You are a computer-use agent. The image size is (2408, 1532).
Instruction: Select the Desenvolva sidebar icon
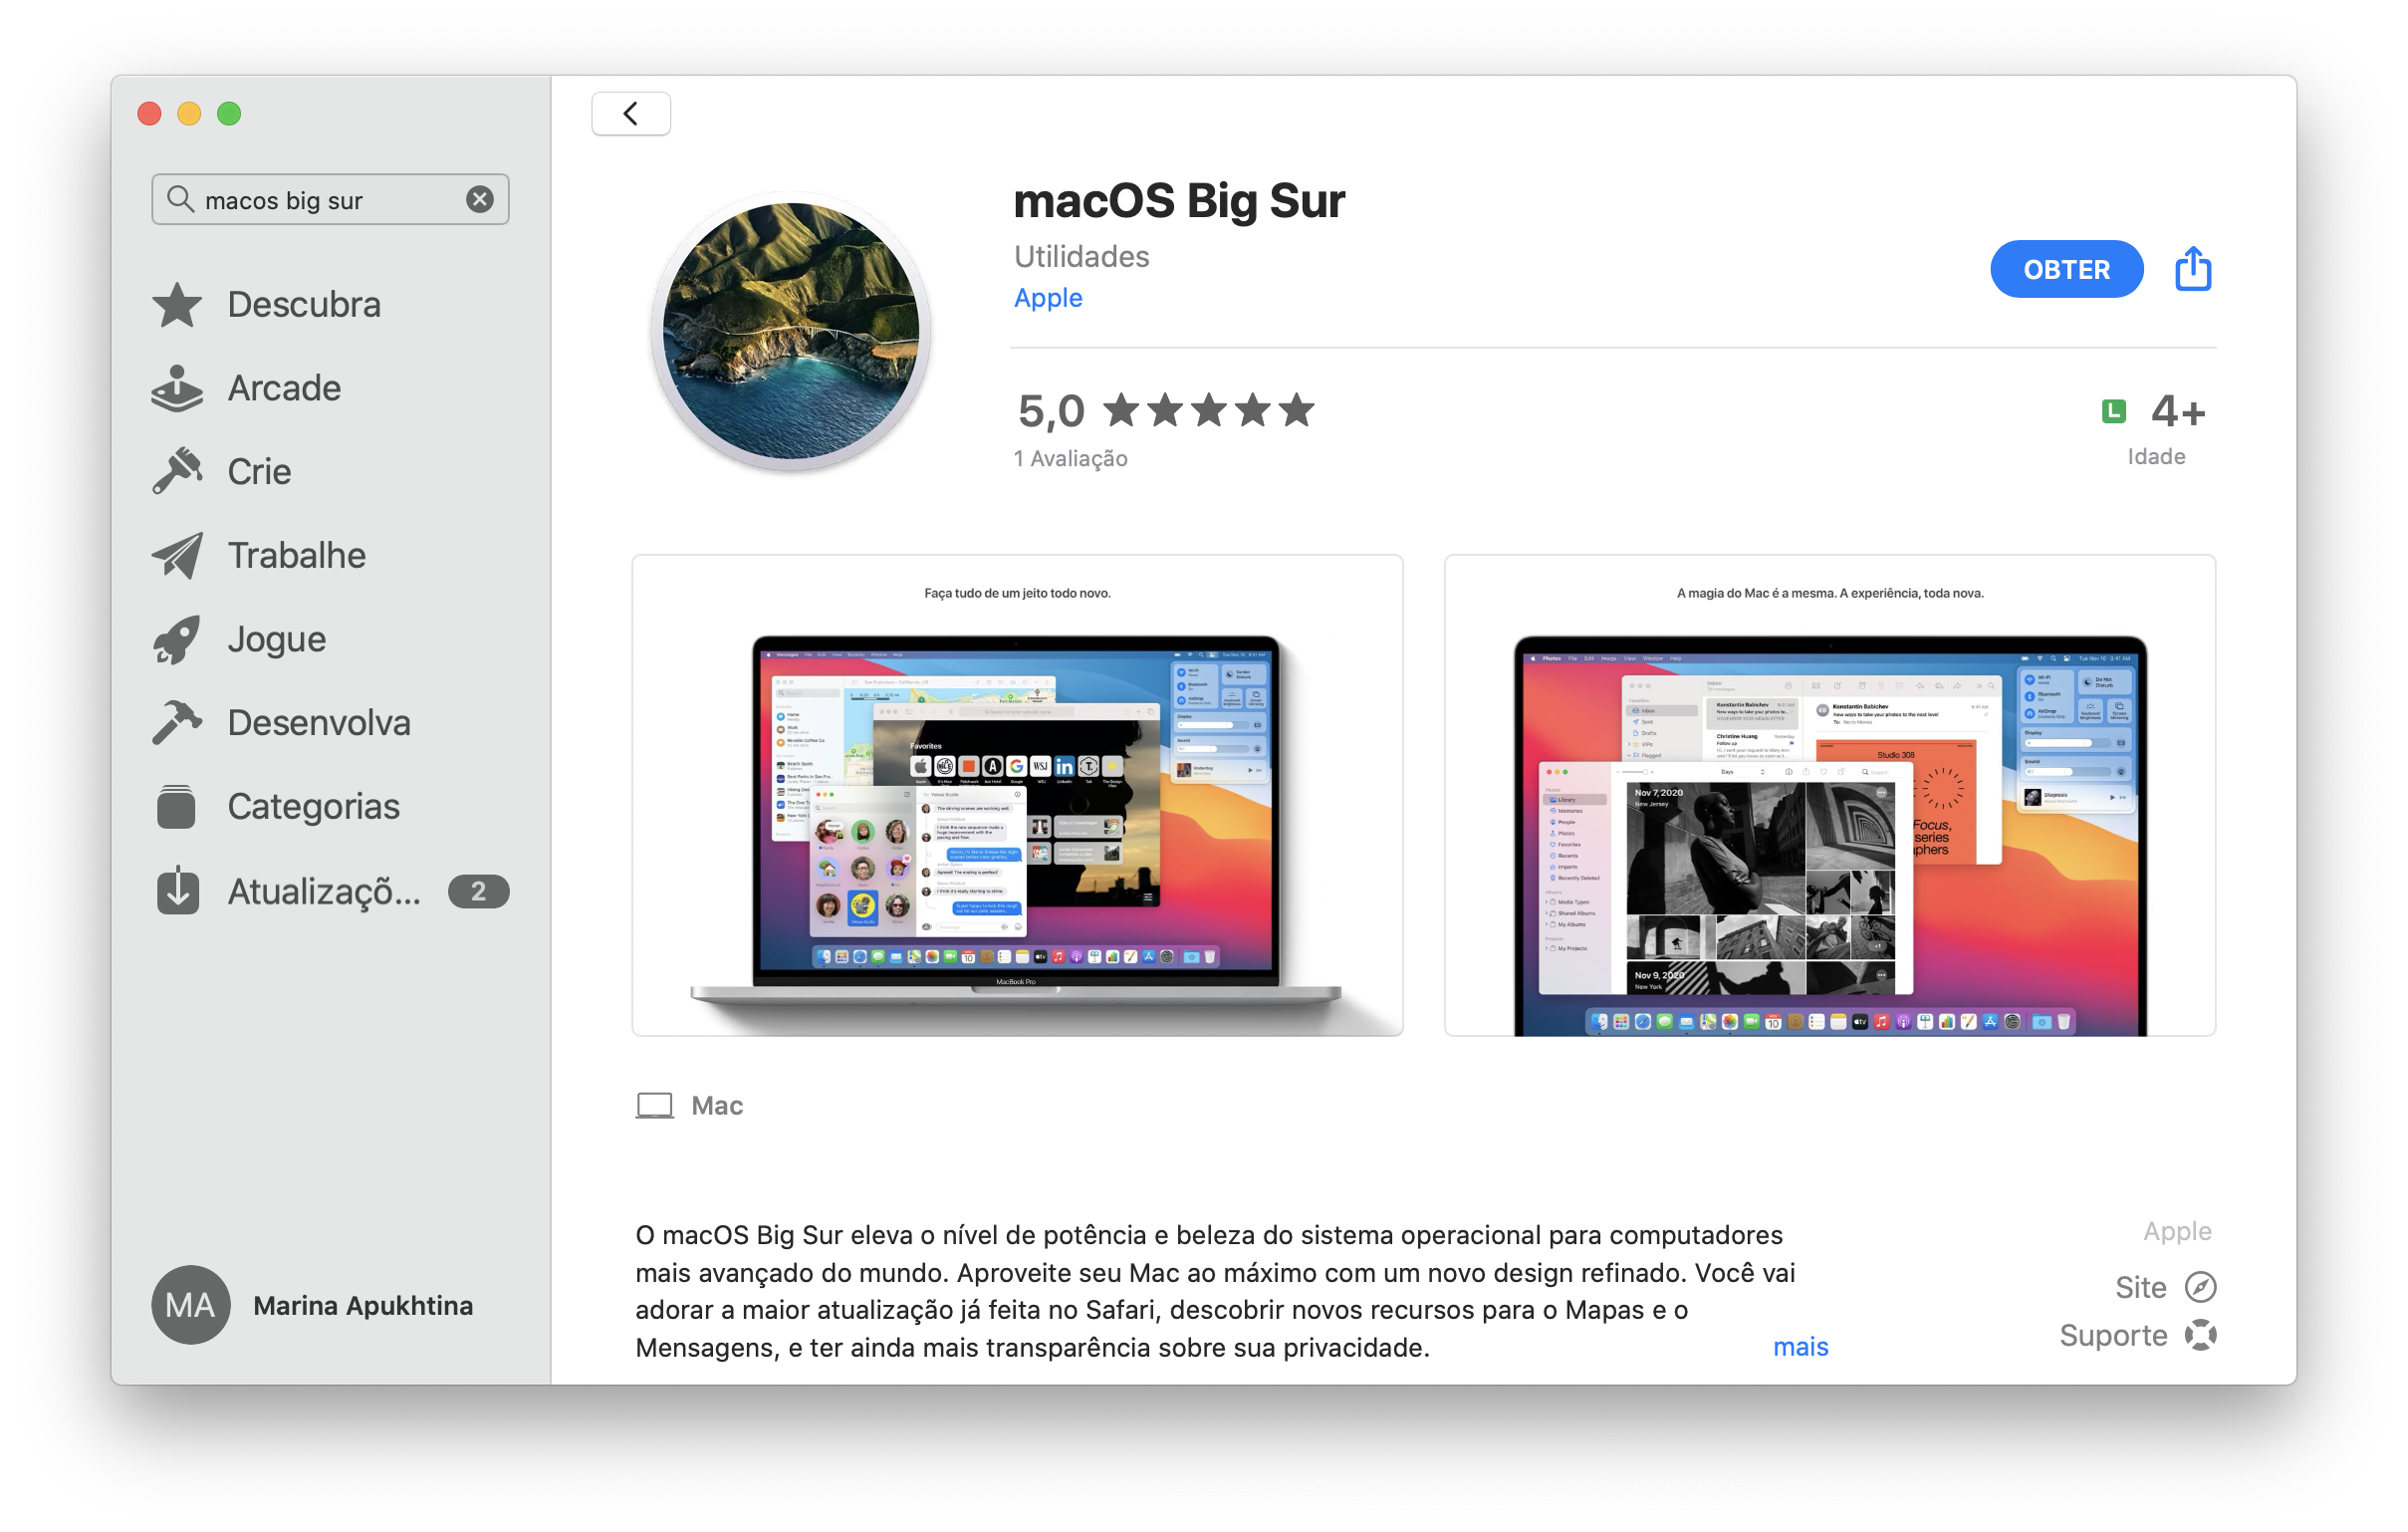coord(182,723)
